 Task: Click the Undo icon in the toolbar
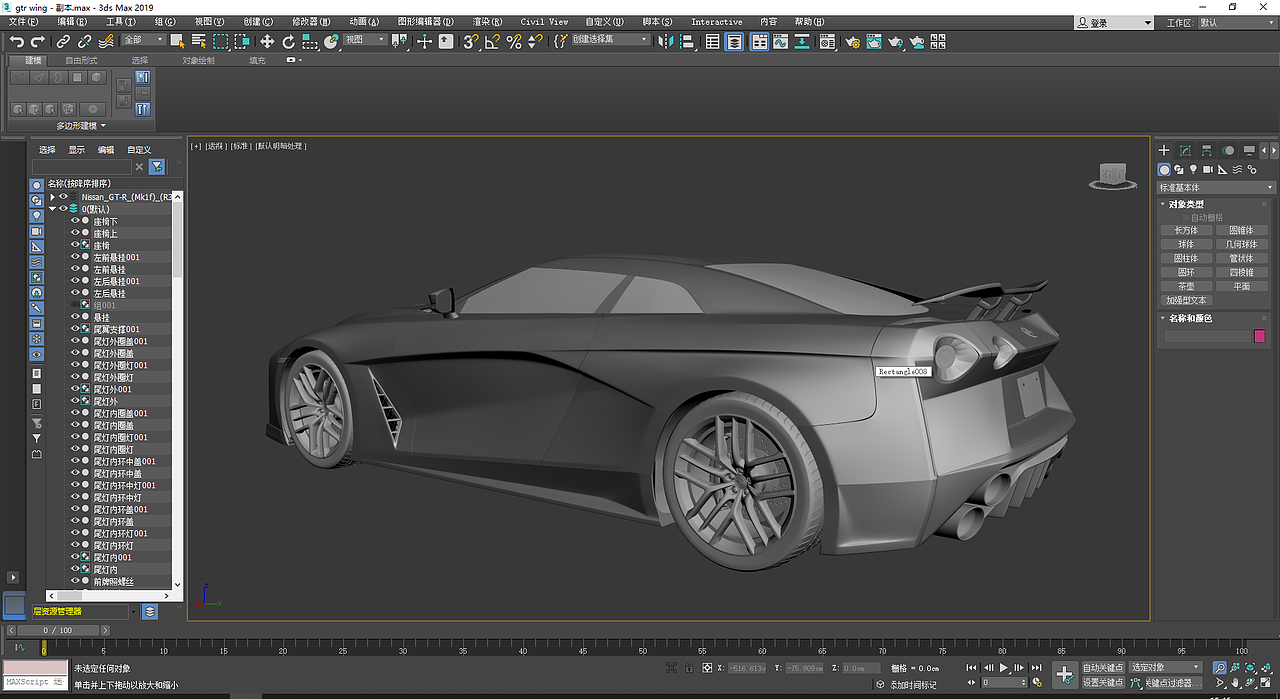[x=16, y=41]
